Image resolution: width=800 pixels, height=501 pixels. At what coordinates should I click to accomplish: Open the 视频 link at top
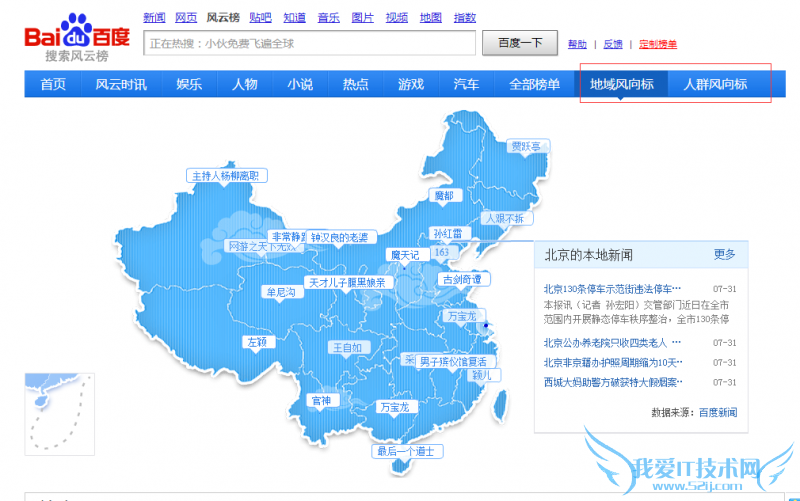(397, 18)
